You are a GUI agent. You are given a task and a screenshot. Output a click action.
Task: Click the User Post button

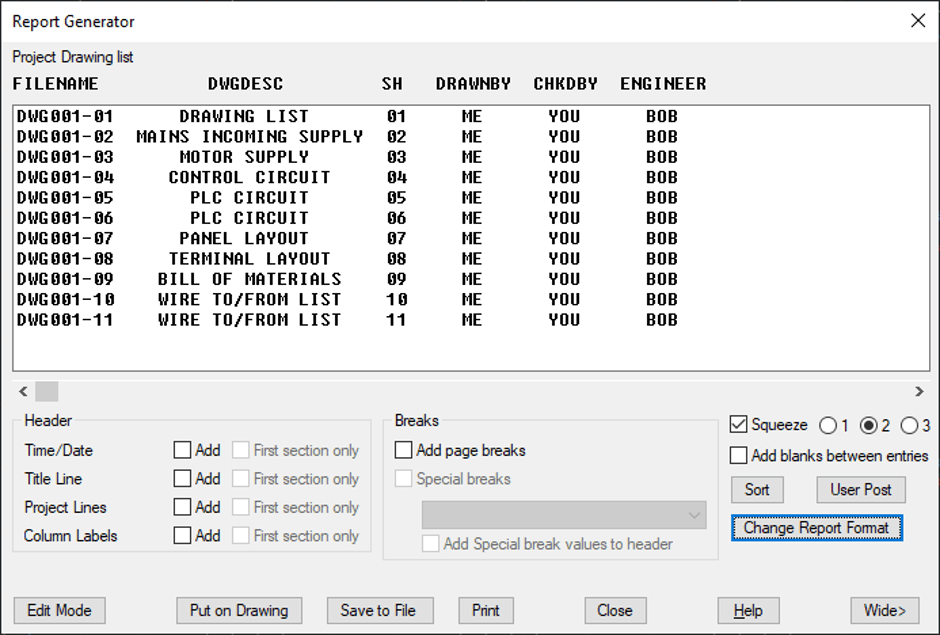coord(861,490)
